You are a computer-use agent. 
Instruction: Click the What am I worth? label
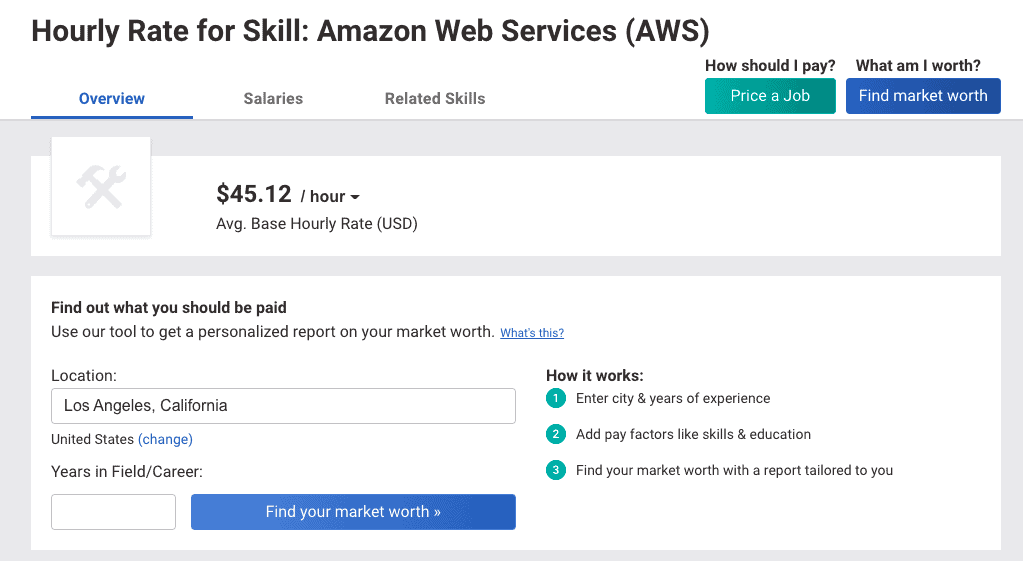[x=918, y=66]
